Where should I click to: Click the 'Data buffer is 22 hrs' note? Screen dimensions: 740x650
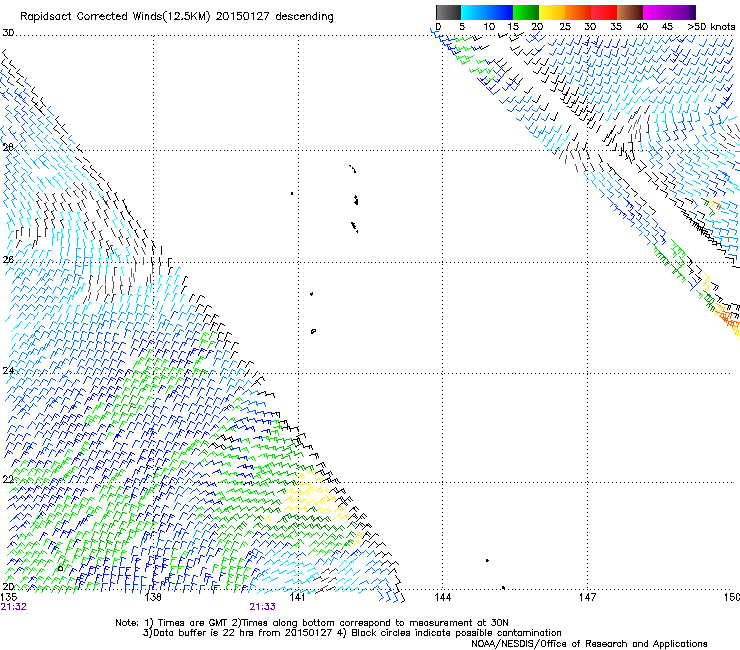(x=352, y=633)
